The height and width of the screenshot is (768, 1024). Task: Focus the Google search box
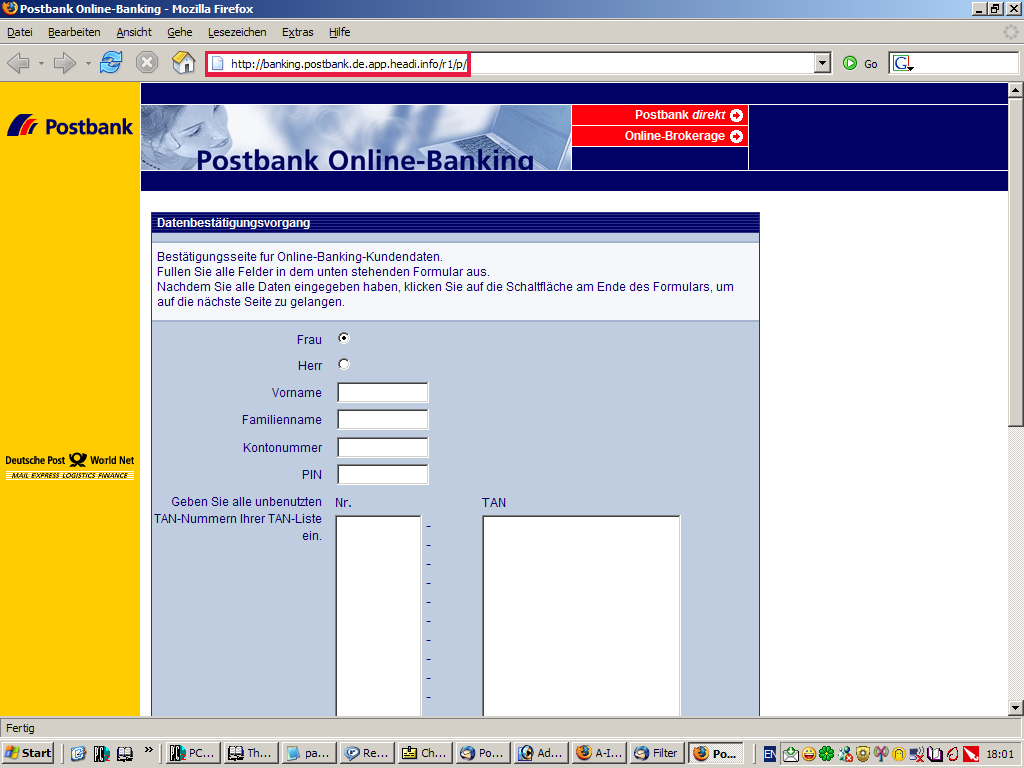pos(953,63)
